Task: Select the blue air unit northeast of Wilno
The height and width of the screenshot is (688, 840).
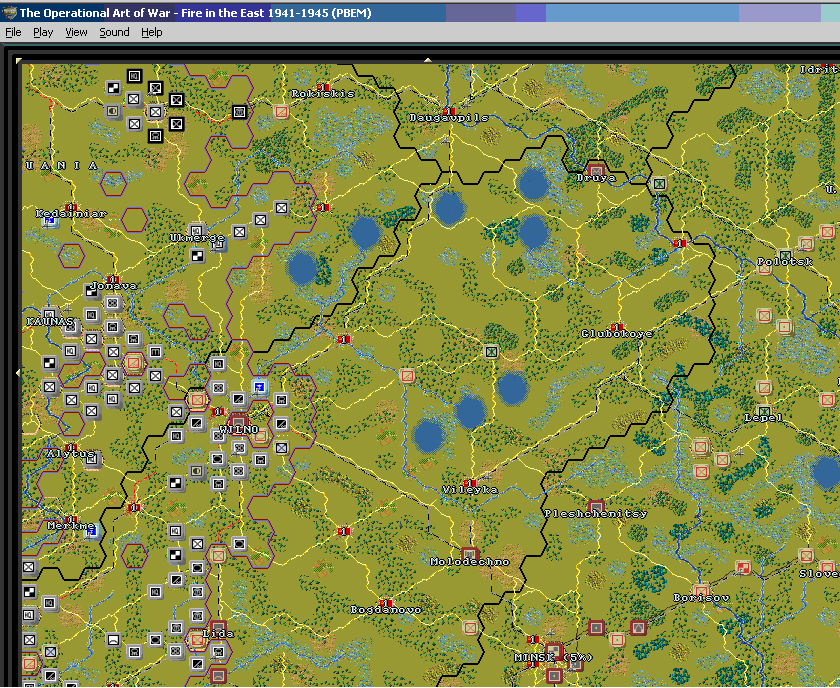Action: click(260, 387)
